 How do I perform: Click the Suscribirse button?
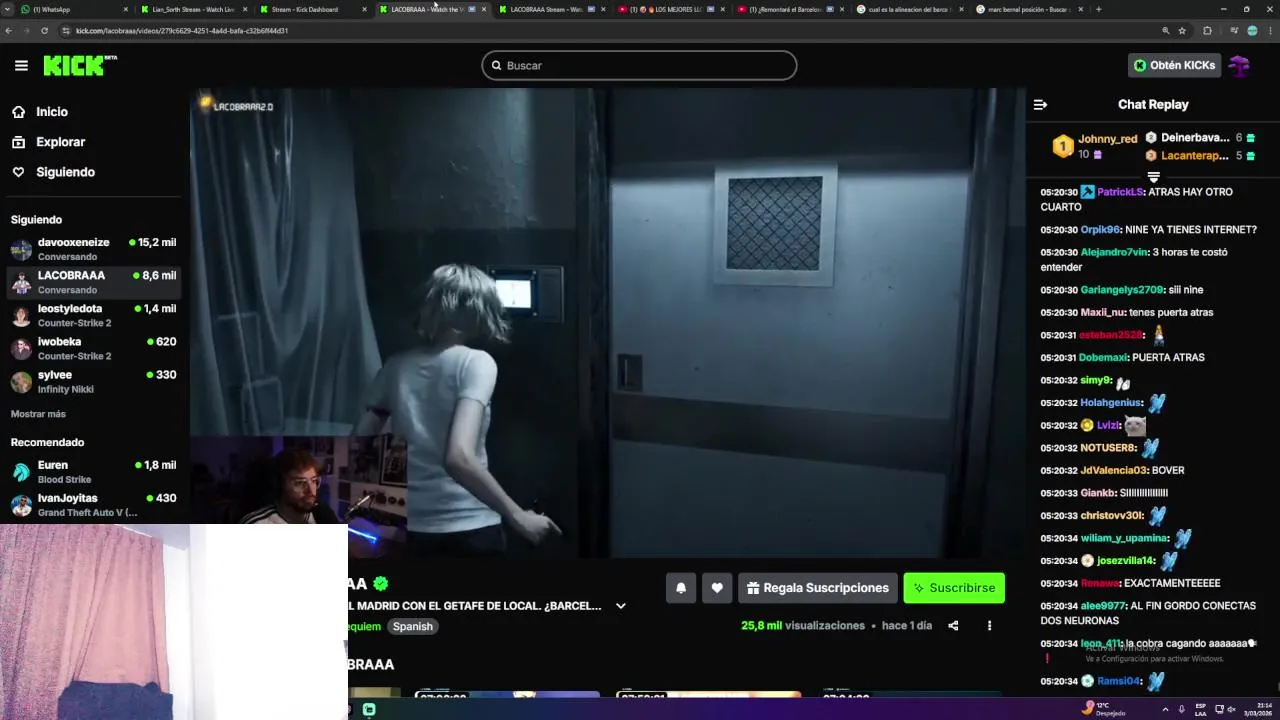(x=954, y=588)
